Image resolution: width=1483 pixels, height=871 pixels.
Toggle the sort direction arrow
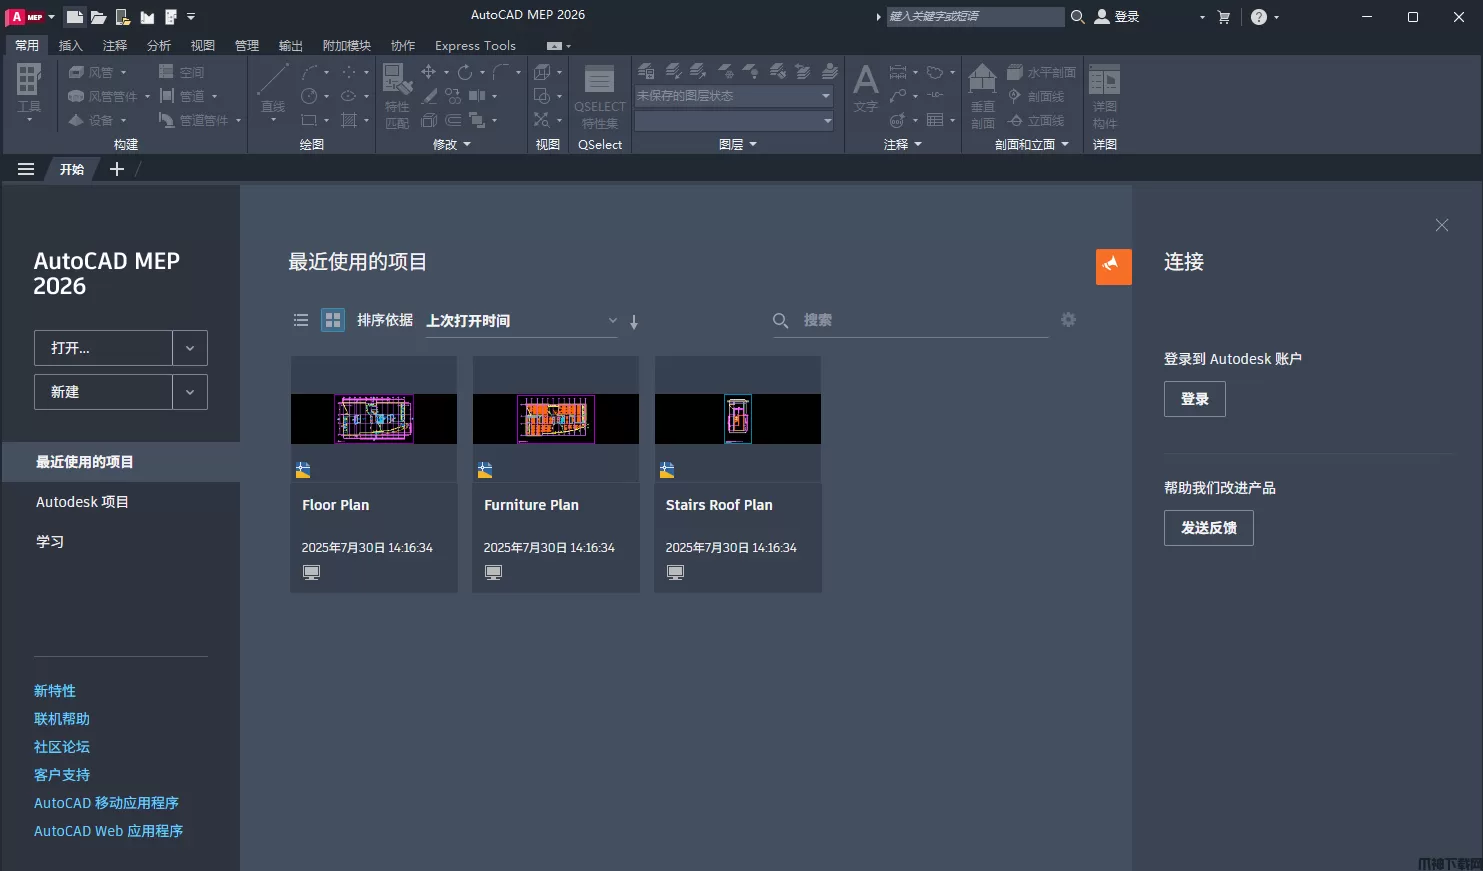click(x=634, y=322)
